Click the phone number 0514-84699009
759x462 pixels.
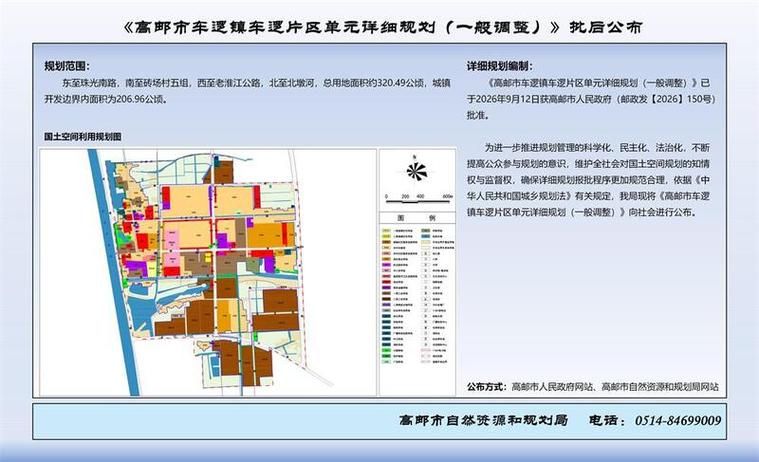click(x=678, y=420)
